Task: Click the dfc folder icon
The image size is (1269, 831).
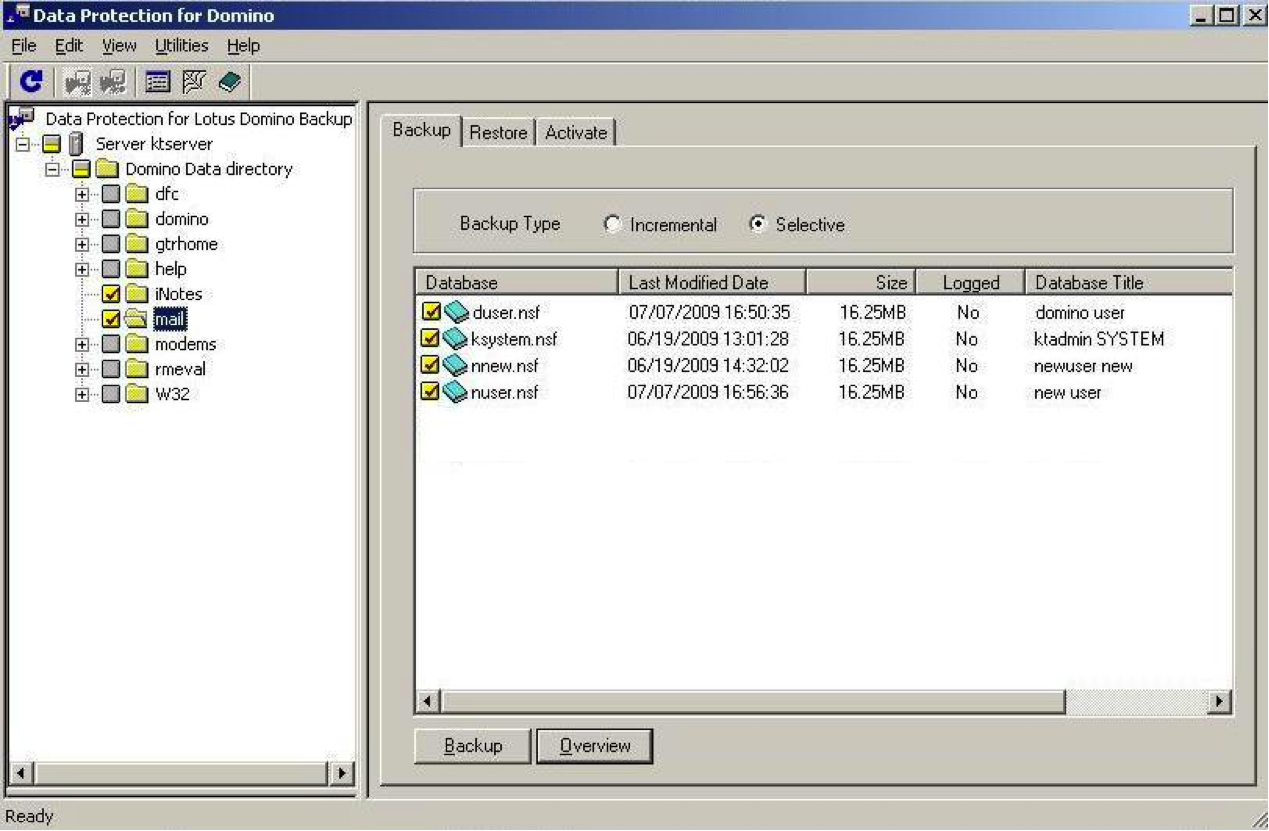Action: point(137,194)
